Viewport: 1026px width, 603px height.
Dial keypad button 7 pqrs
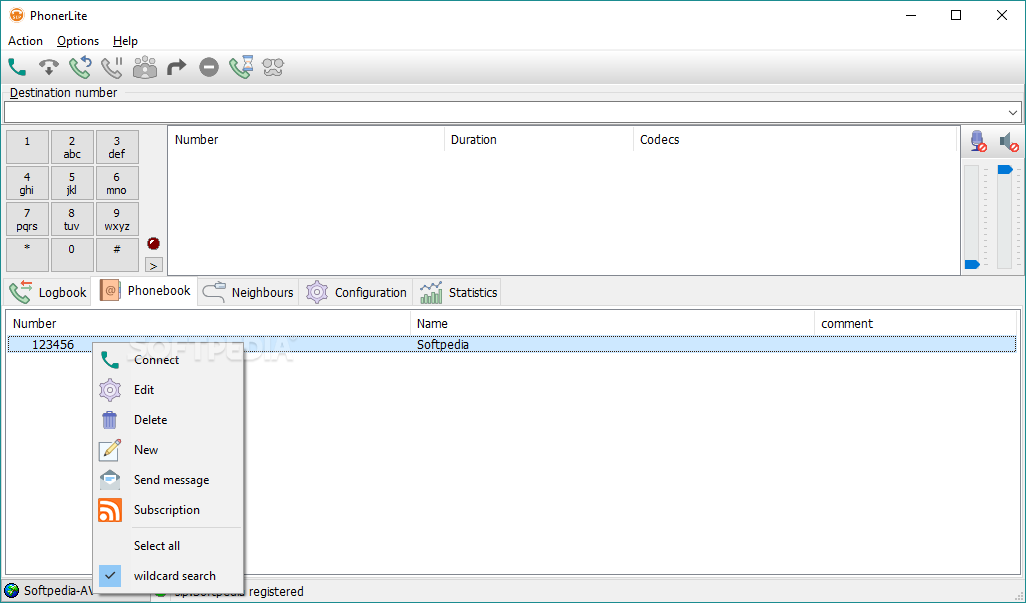click(x=27, y=219)
